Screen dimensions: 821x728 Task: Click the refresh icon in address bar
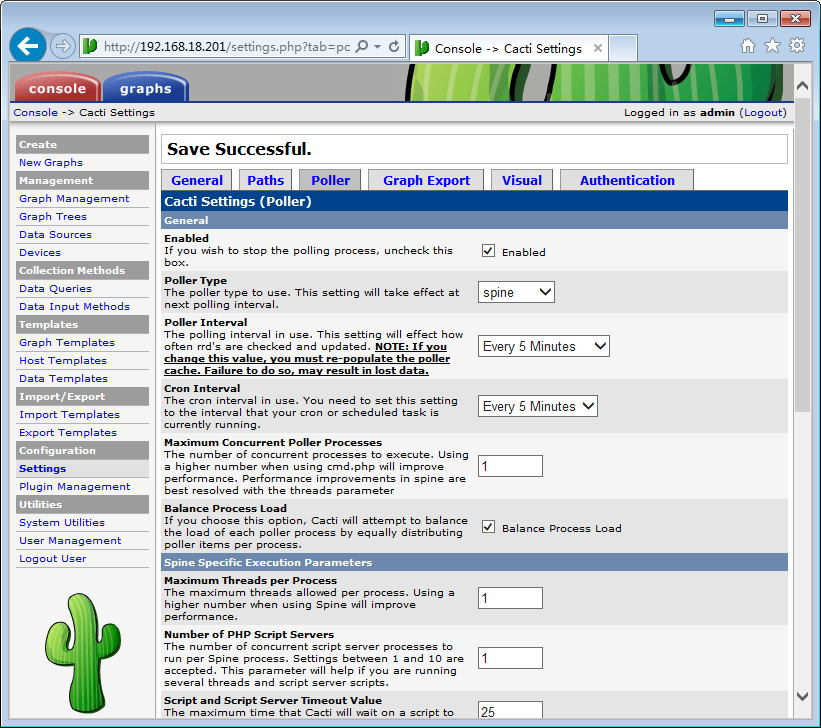pos(394,47)
